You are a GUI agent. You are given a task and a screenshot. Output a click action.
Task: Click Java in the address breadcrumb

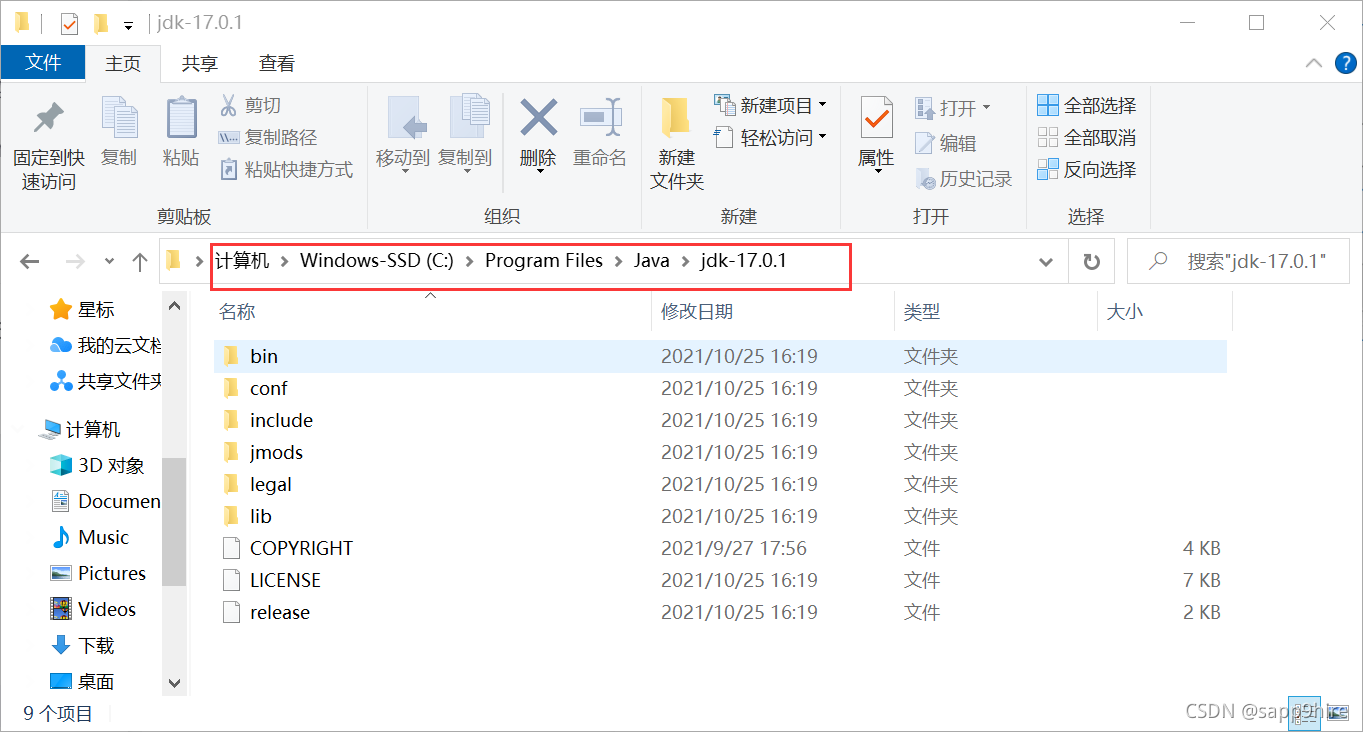point(651,261)
